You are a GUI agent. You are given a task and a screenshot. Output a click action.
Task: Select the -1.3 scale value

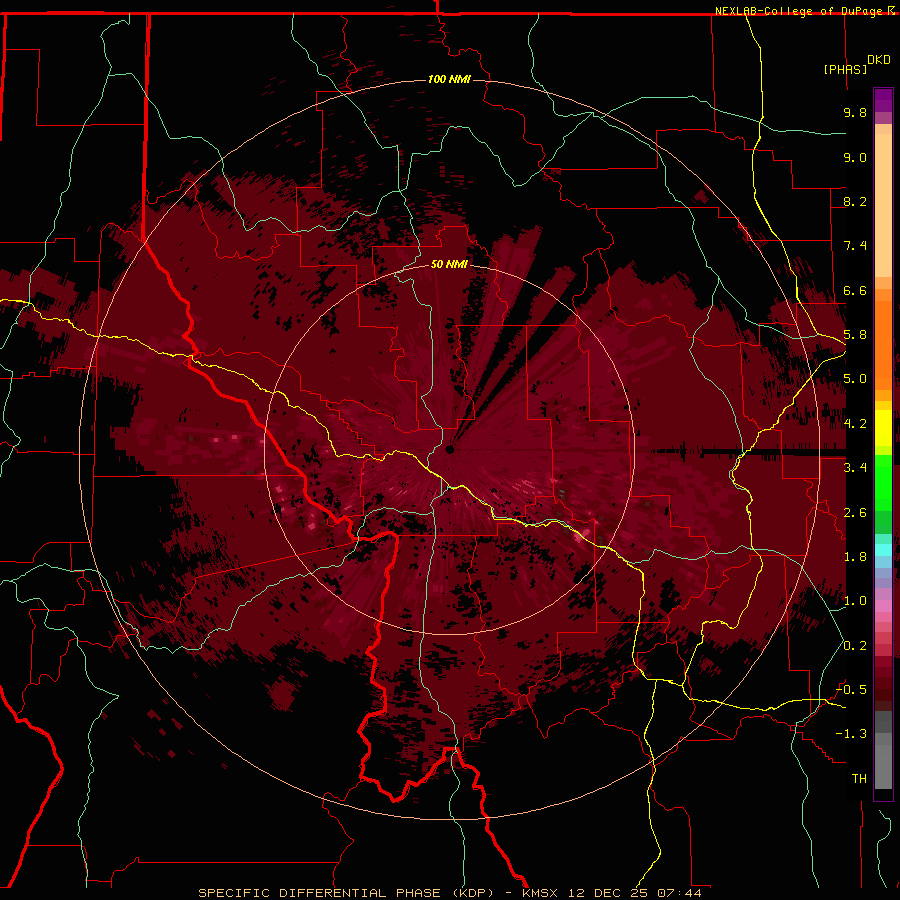pyautogui.click(x=851, y=734)
